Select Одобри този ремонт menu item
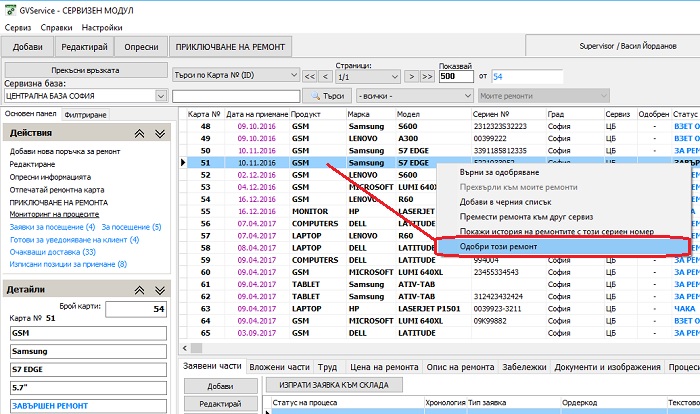 coord(562,247)
